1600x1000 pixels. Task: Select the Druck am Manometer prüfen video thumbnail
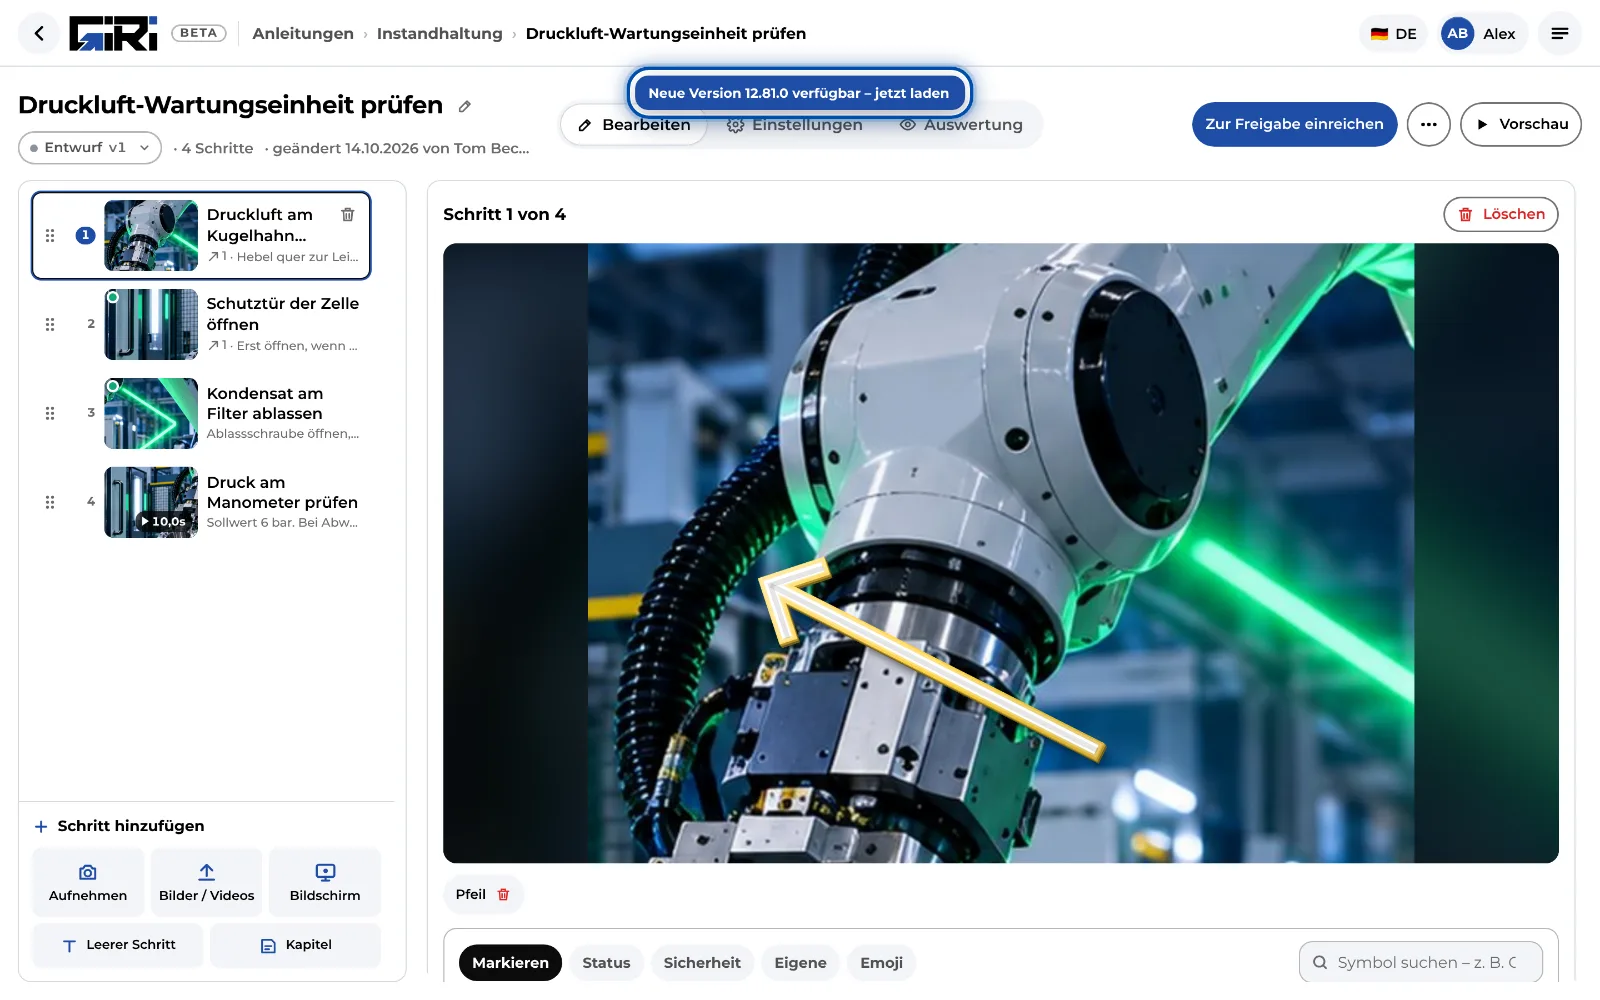tap(151, 502)
